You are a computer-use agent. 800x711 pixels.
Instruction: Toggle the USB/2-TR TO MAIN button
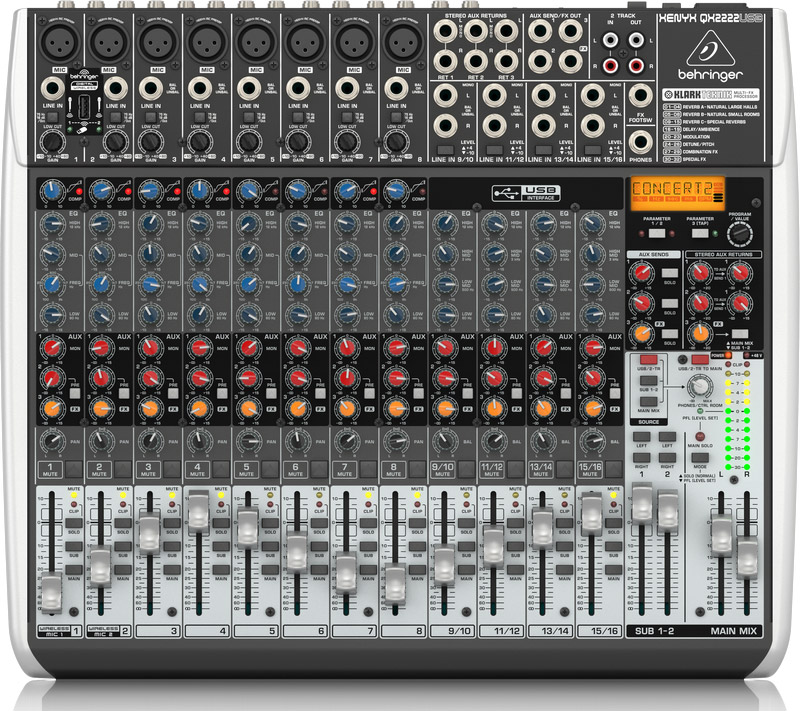click(x=700, y=360)
